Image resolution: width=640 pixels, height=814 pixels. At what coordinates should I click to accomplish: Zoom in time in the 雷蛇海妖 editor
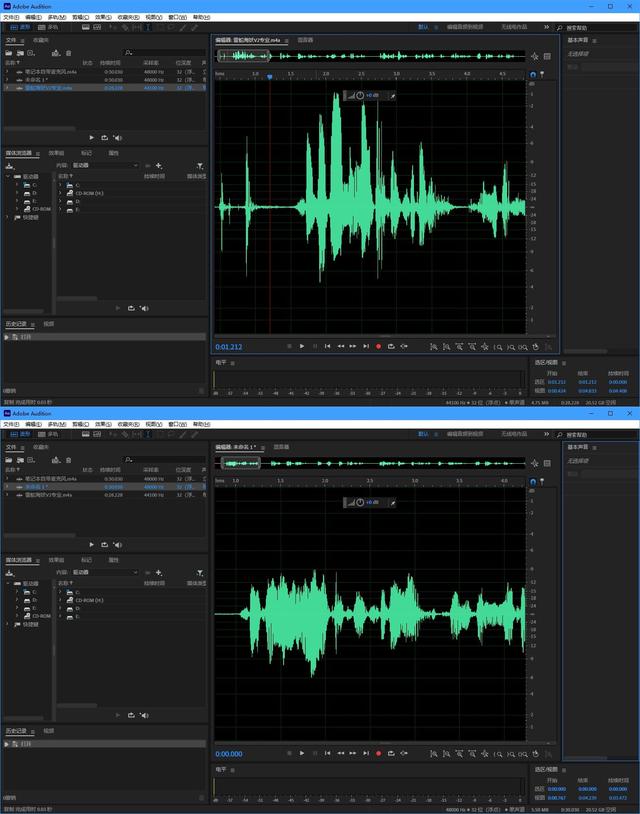click(x=459, y=347)
